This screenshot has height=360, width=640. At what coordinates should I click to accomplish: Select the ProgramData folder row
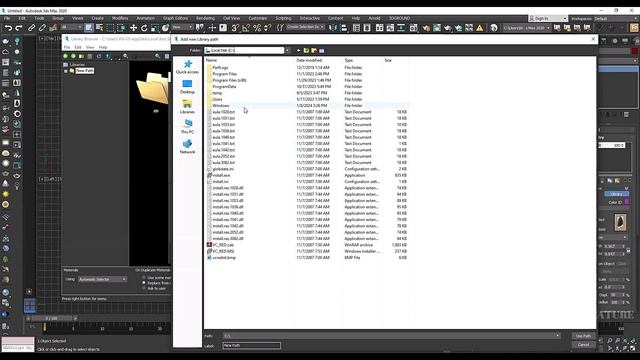pyautogui.click(x=307, y=87)
